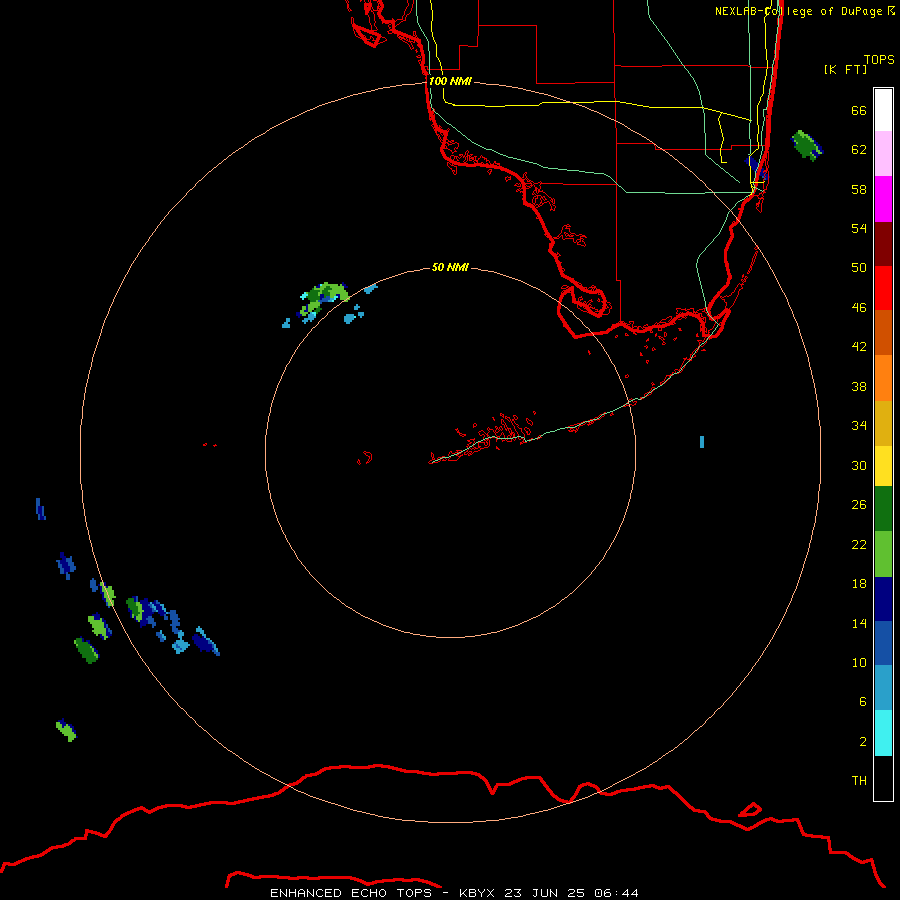The height and width of the screenshot is (900, 900).
Task: Click the '22' legend value
Action: (x=859, y=545)
